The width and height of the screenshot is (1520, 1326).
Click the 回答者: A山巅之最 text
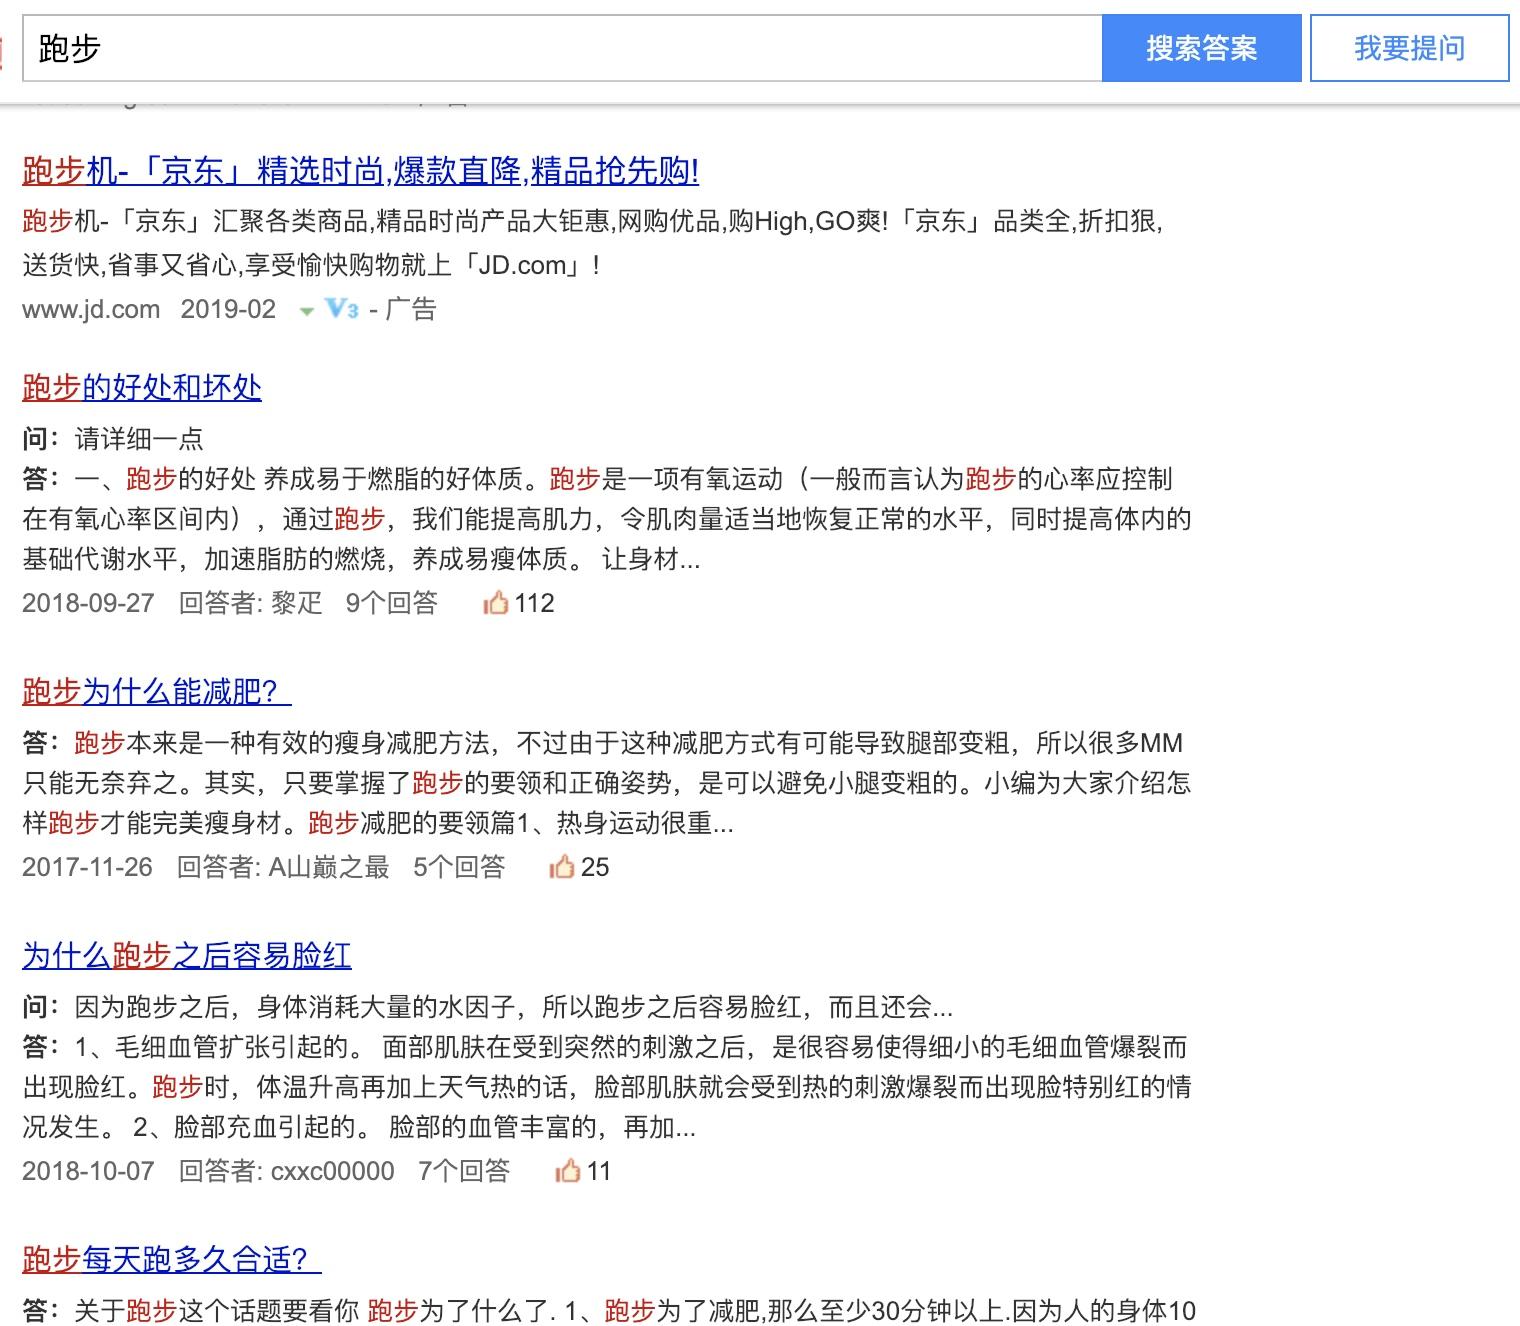click(283, 867)
